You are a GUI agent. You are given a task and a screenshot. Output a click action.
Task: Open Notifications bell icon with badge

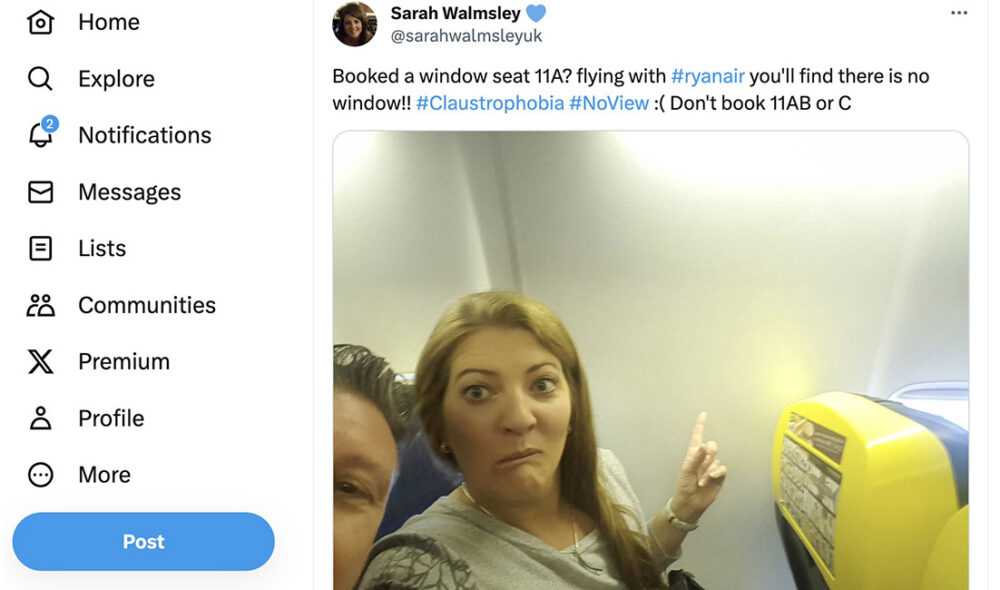pyautogui.click(x=42, y=133)
